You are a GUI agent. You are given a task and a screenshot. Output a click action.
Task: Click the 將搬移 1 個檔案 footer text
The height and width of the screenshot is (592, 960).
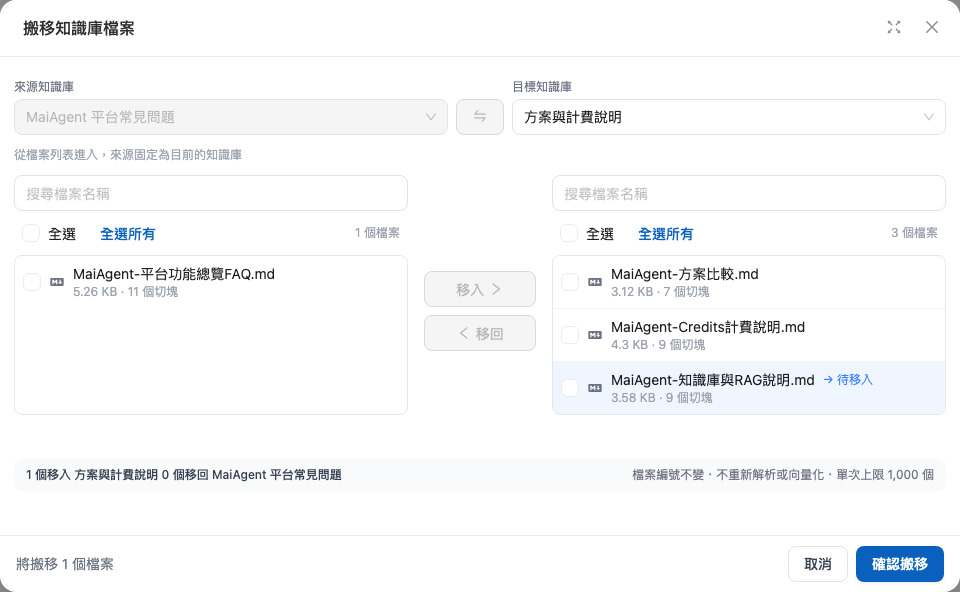65,564
